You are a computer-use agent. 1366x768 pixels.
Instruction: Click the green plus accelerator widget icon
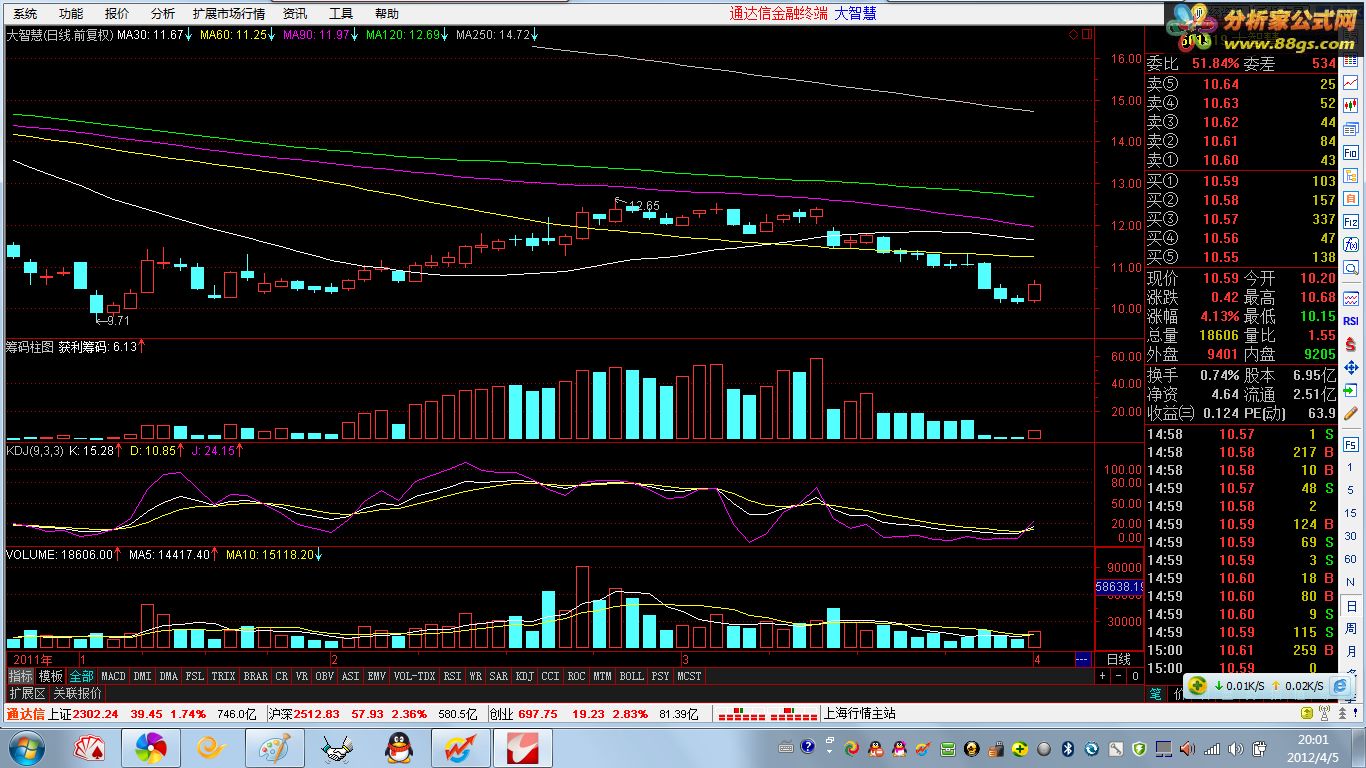(x=1197, y=685)
